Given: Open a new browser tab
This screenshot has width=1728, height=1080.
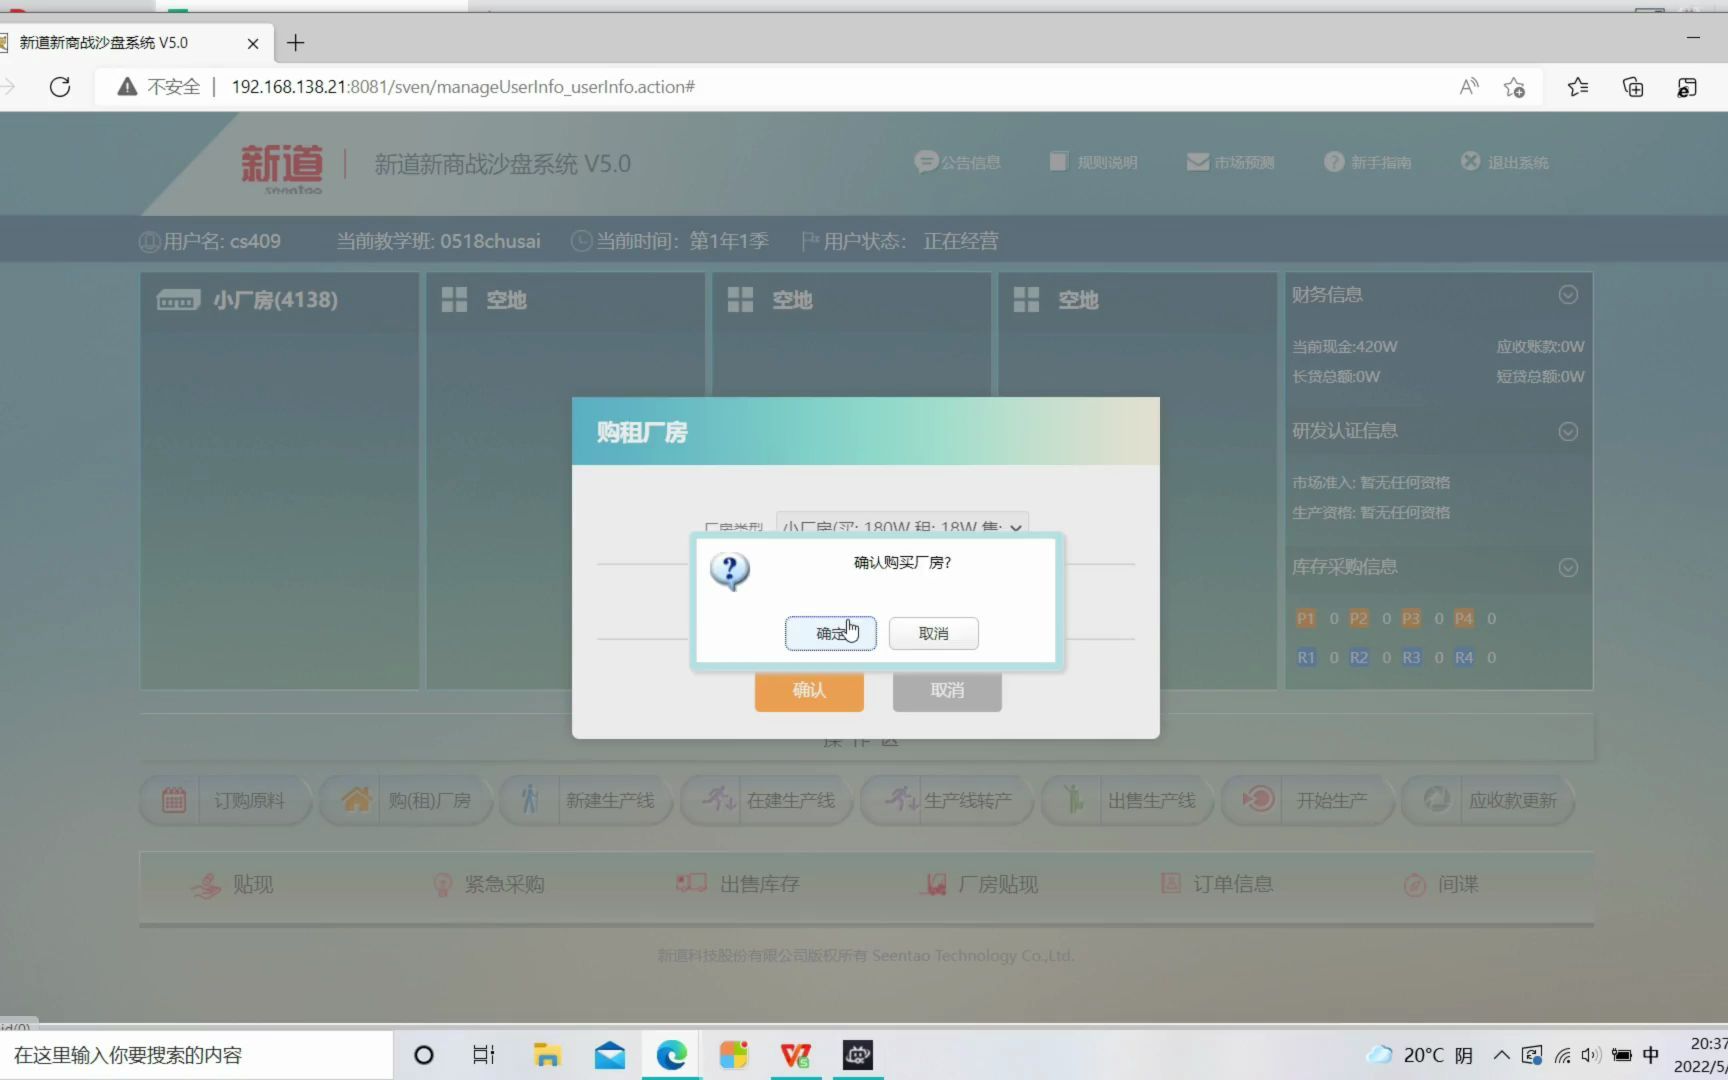Looking at the screenshot, I should pos(295,43).
